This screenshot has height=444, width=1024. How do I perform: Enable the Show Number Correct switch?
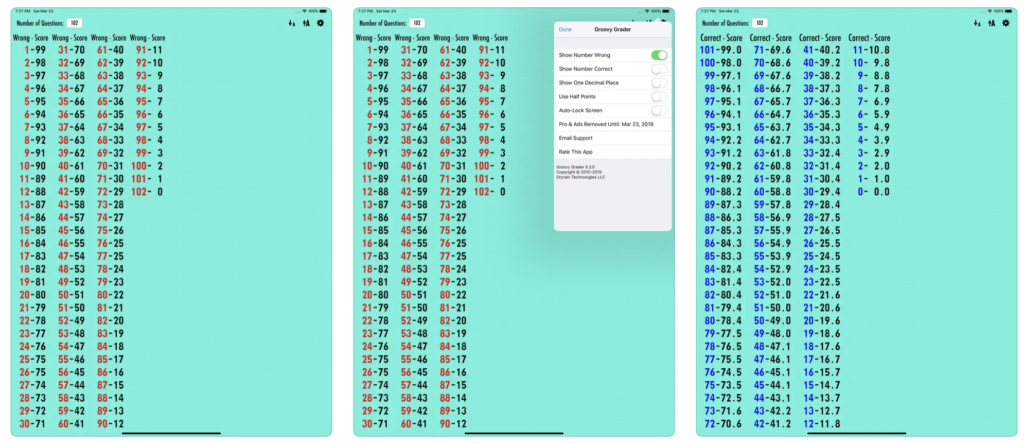point(659,69)
